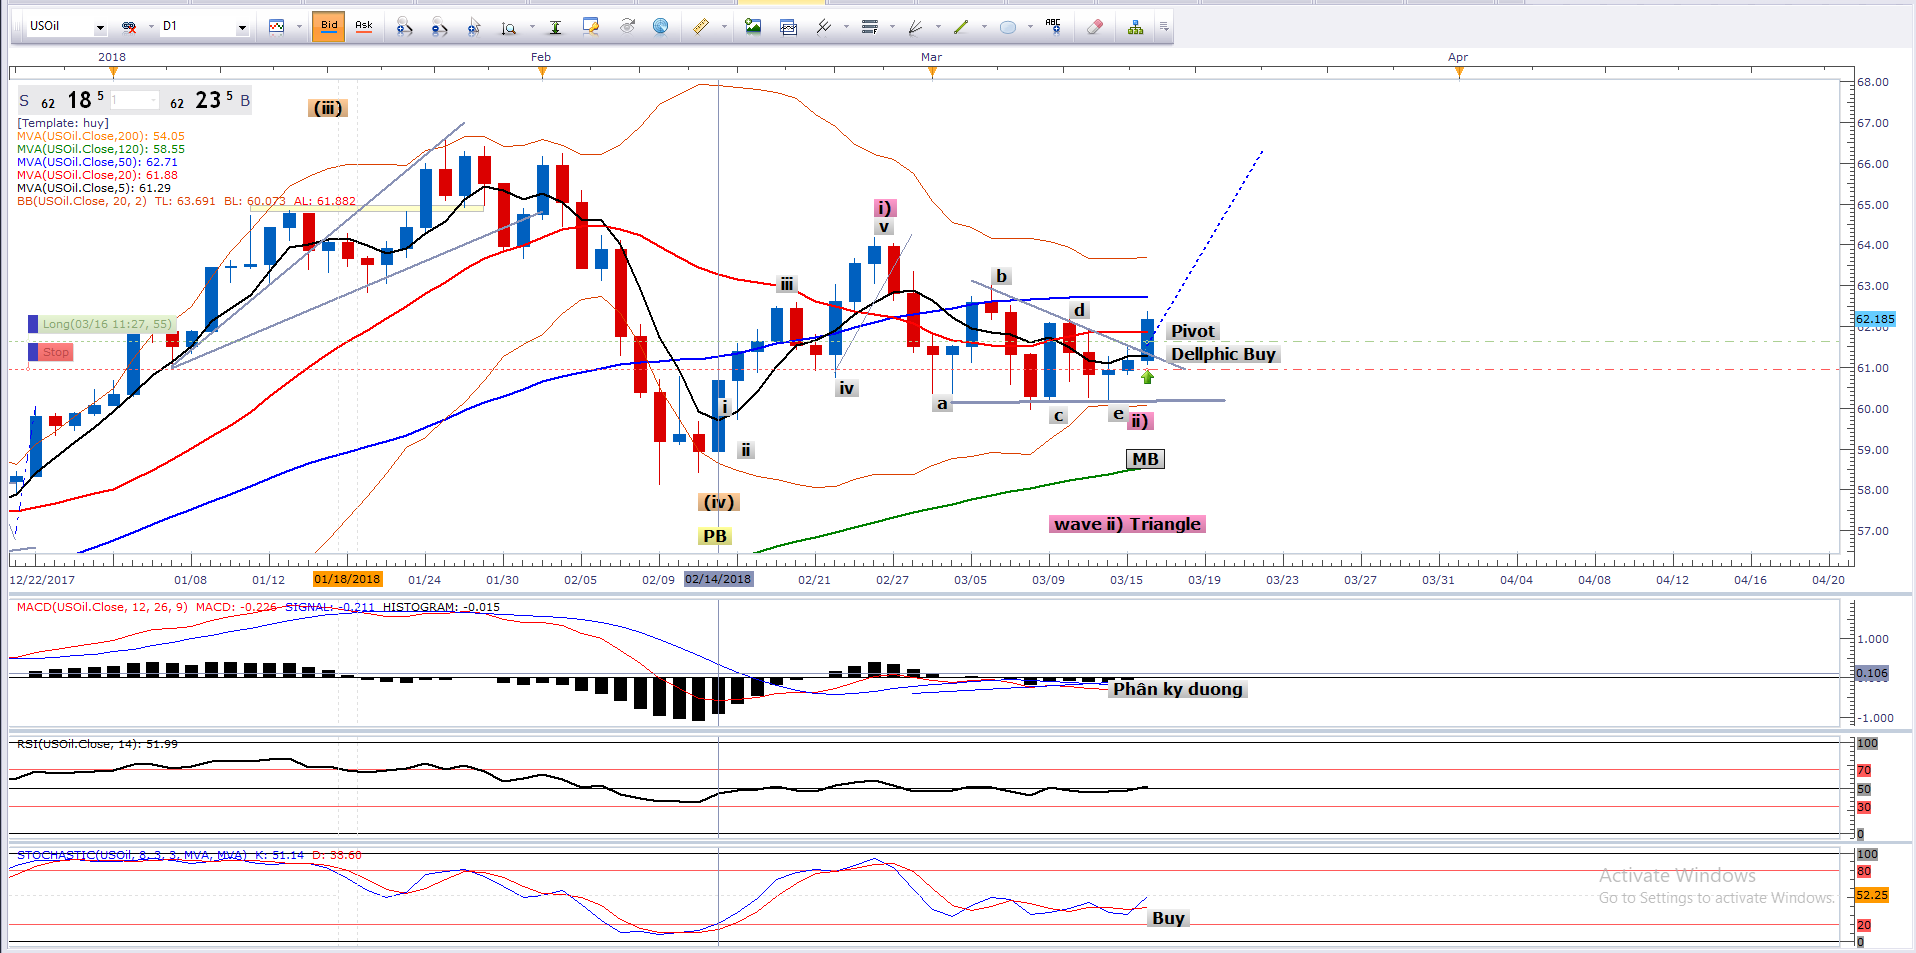Toggle the Bid price display
This screenshot has height=953, width=1916.
328,26
